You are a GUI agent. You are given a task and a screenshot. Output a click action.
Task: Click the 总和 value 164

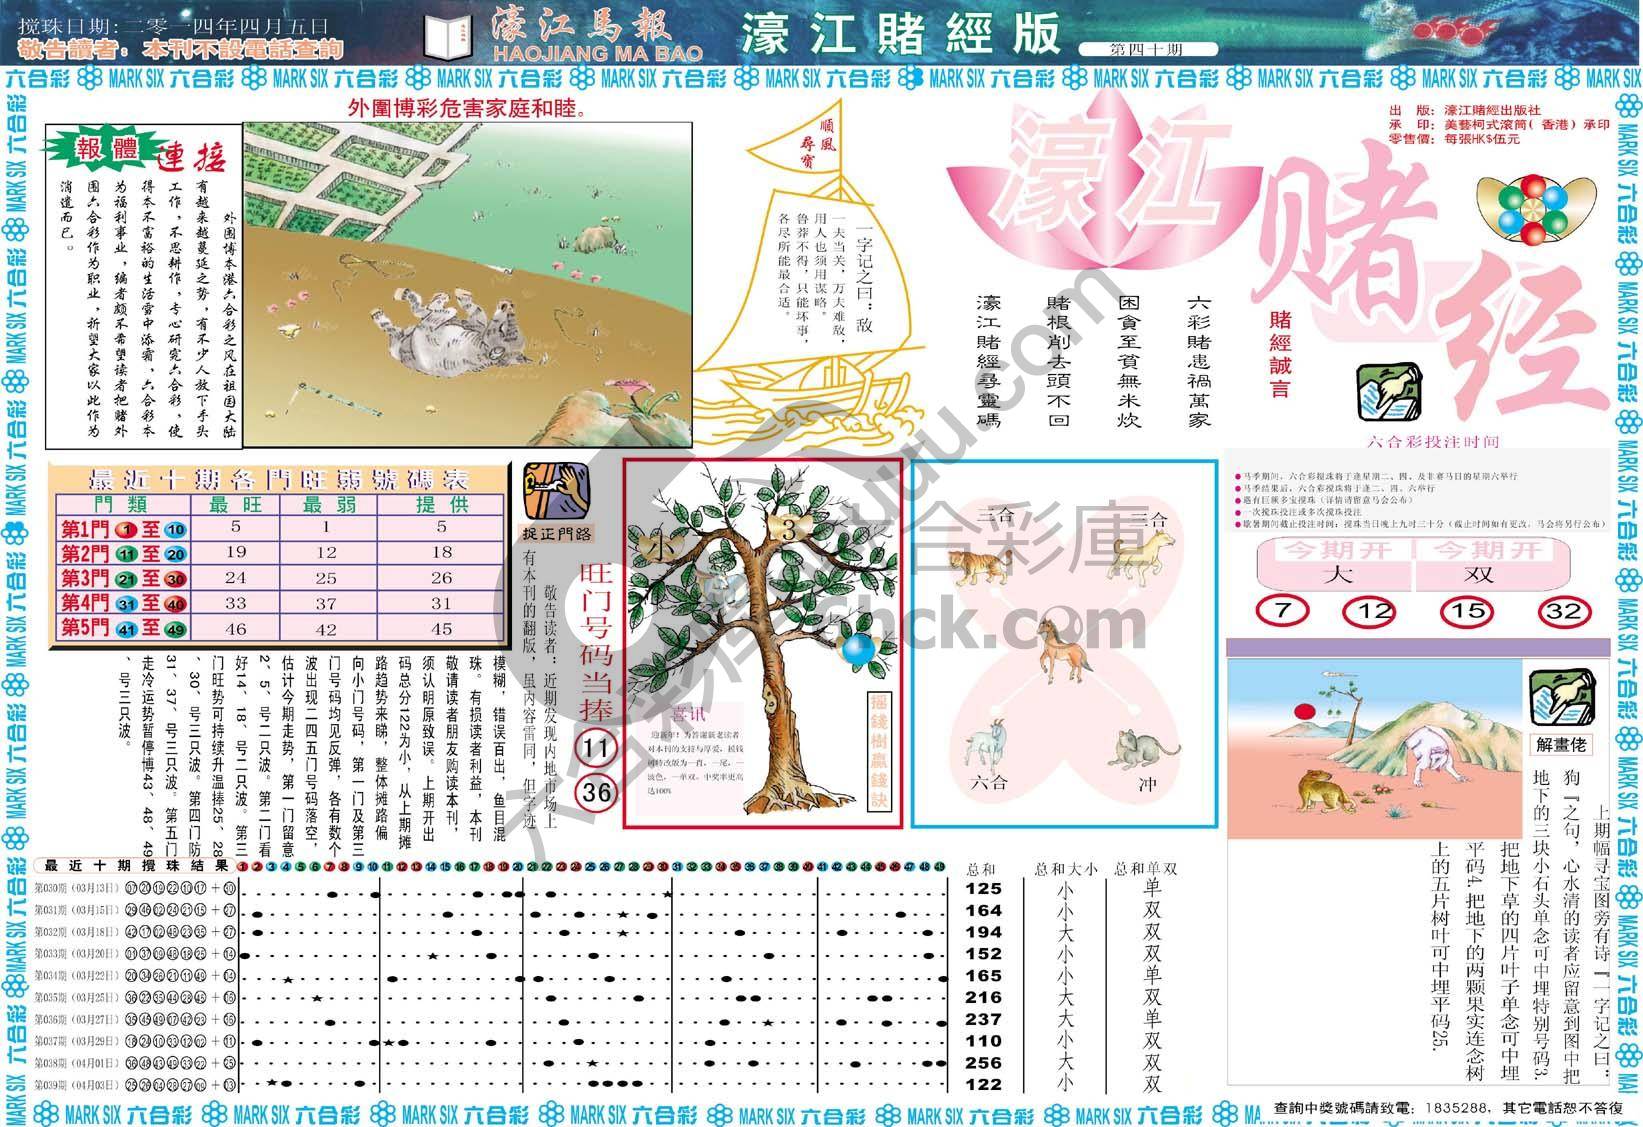(983, 910)
